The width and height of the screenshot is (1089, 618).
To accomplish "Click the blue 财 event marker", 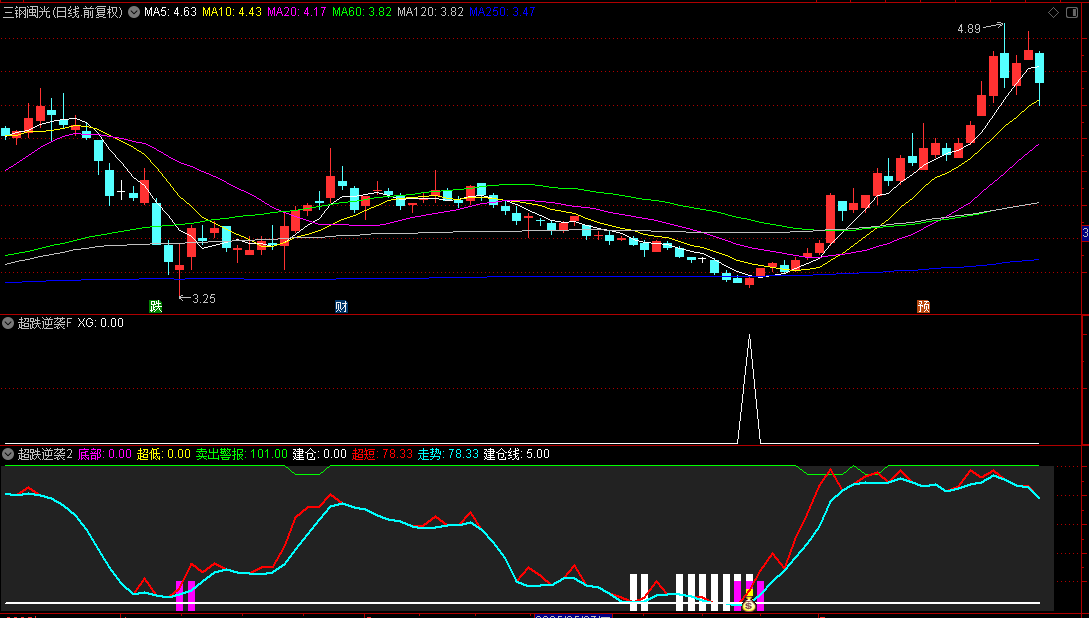I will click(x=341, y=306).
